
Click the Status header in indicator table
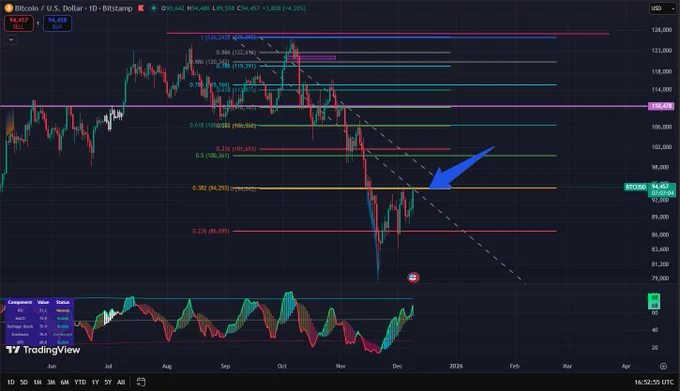[62, 302]
